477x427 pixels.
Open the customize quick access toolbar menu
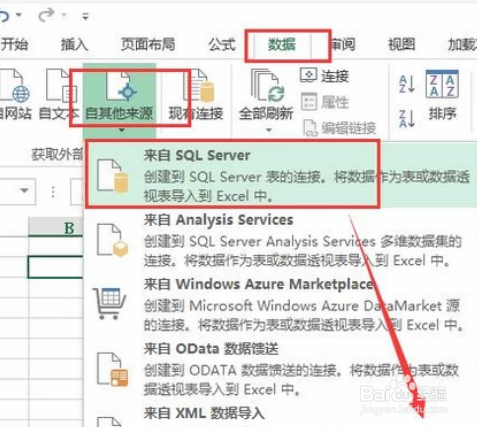(x=86, y=16)
